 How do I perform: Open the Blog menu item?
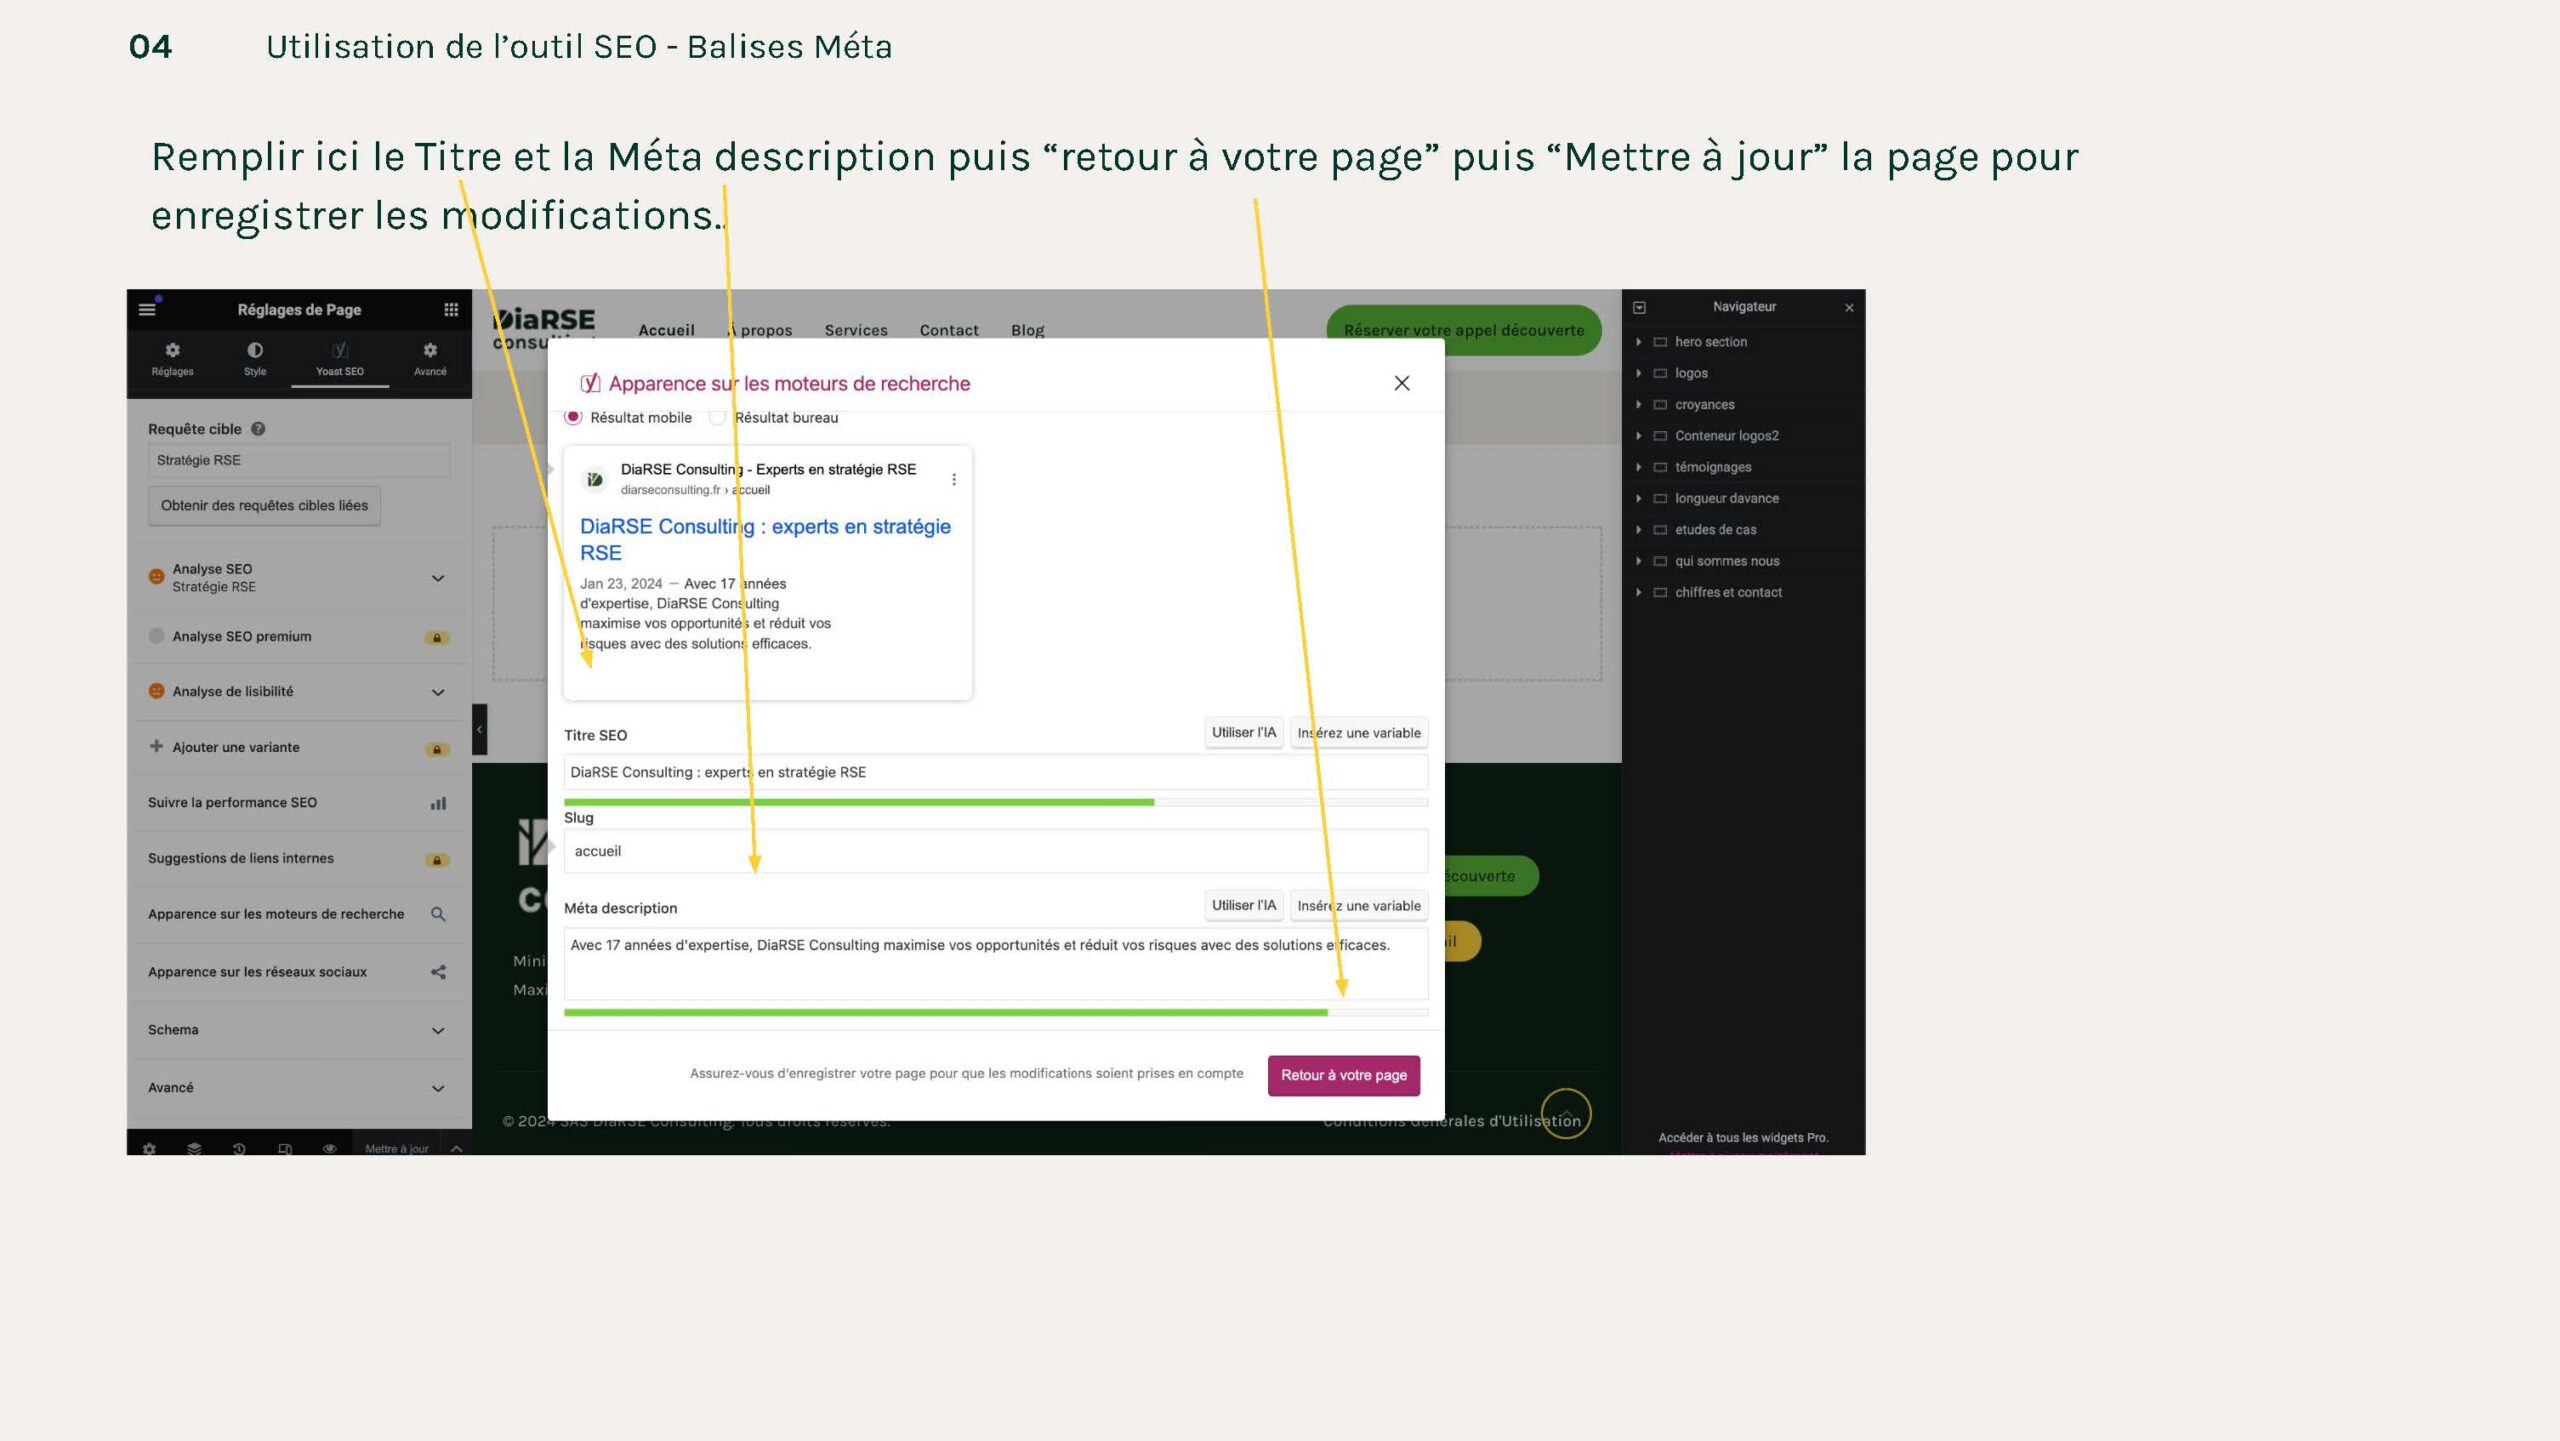pyautogui.click(x=1027, y=331)
